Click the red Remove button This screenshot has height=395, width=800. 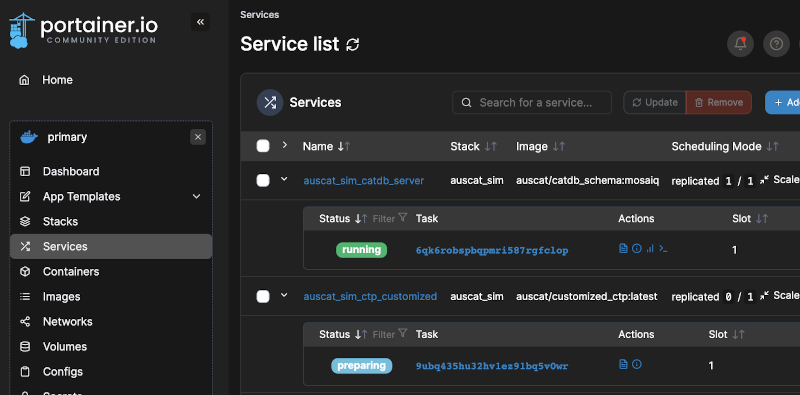(x=718, y=103)
